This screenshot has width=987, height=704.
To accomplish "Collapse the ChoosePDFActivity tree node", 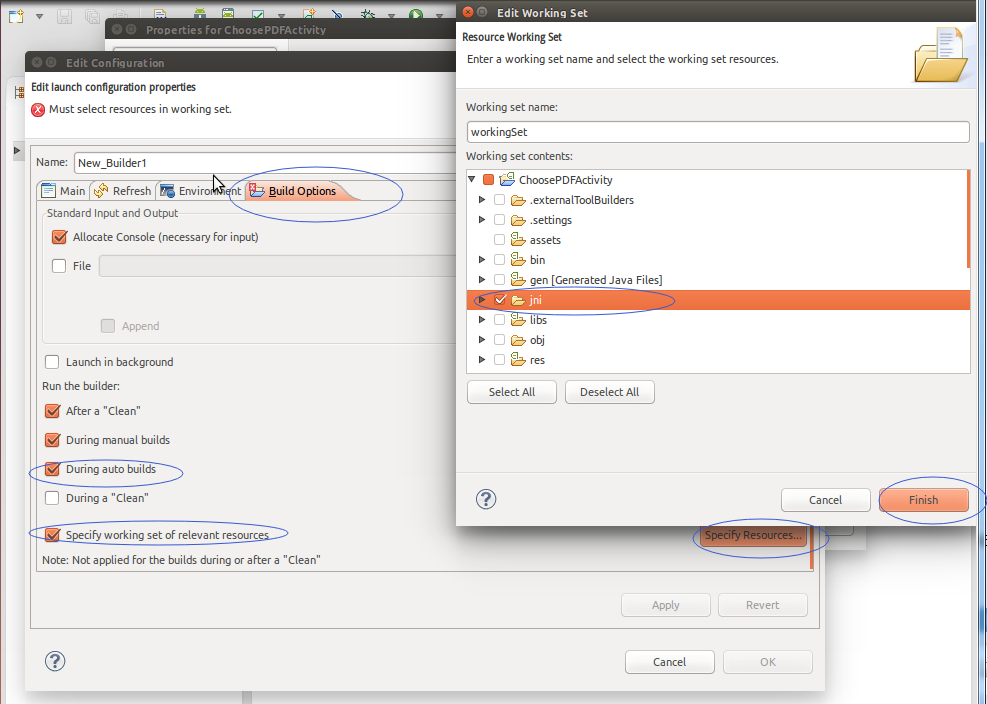I will pyautogui.click(x=471, y=179).
